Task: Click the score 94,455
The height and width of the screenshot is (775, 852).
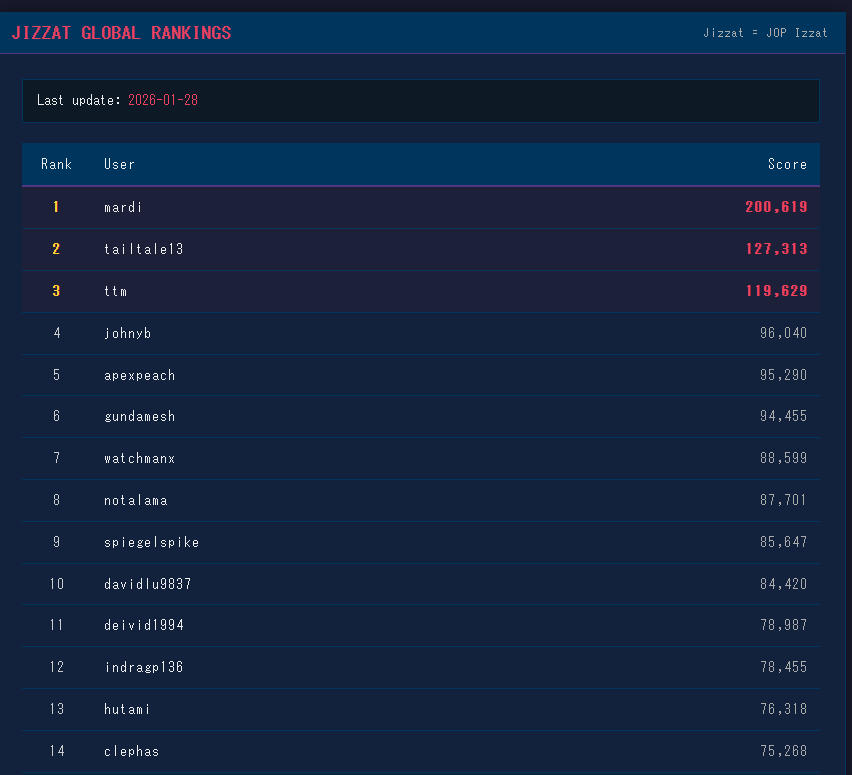Action: click(784, 416)
